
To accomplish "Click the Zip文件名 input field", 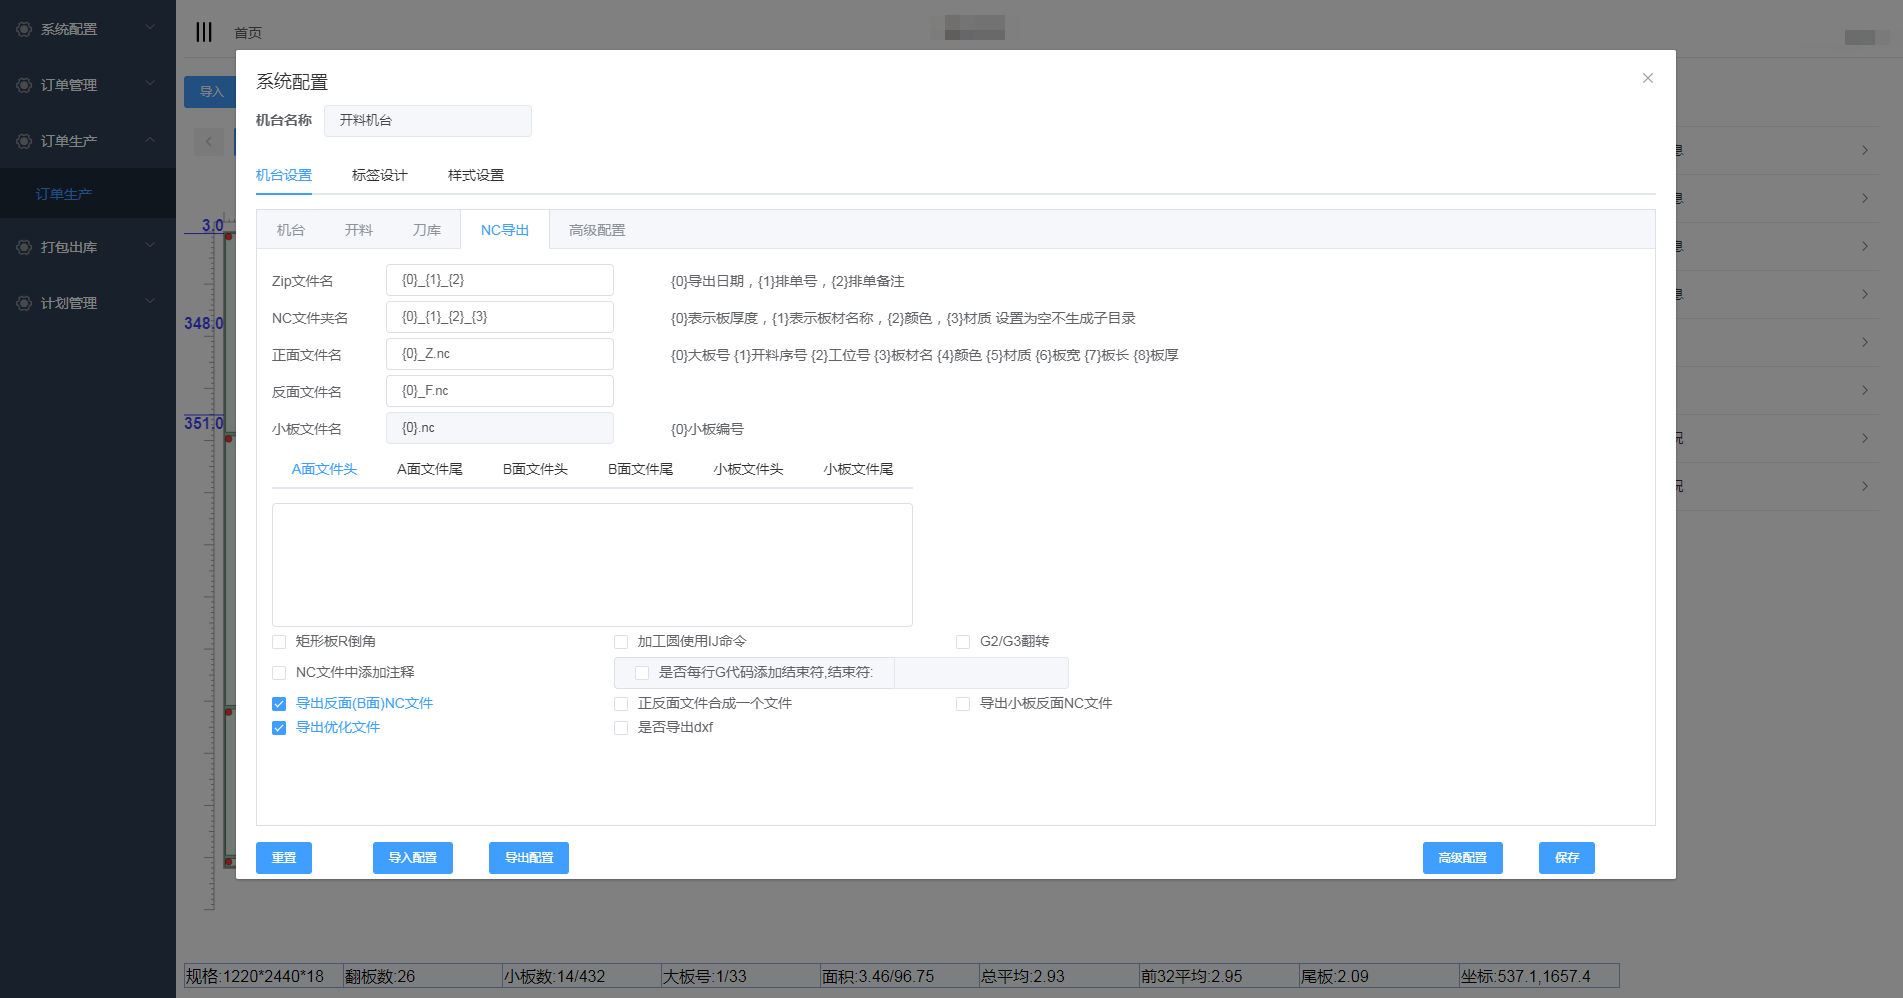I will click(499, 280).
